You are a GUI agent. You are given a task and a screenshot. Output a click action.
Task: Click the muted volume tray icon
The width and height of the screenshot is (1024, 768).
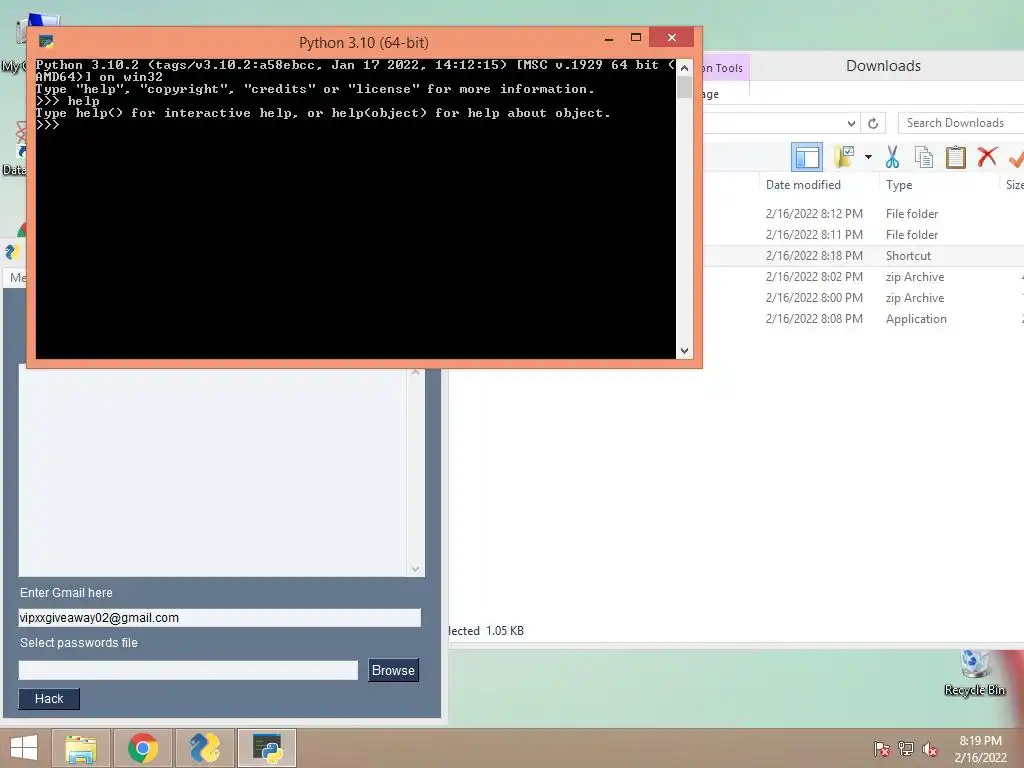(930, 748)
